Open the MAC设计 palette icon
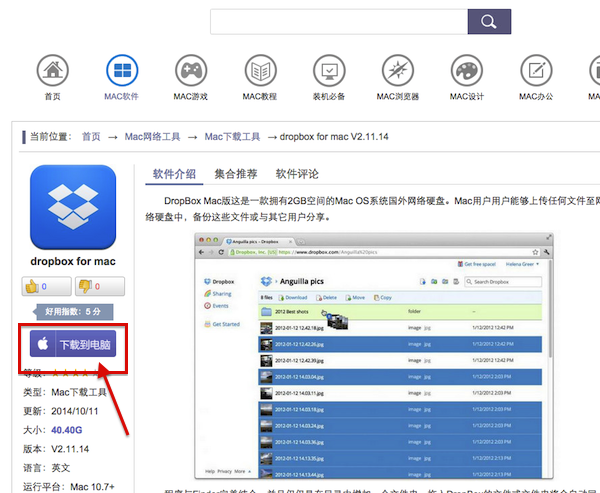This screenshot has height=493, width=600. pos(467,70)
